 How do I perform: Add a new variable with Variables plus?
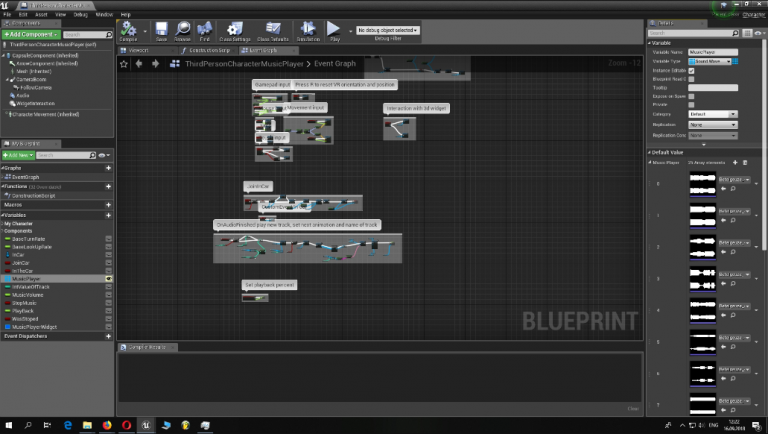click(108, 215)
